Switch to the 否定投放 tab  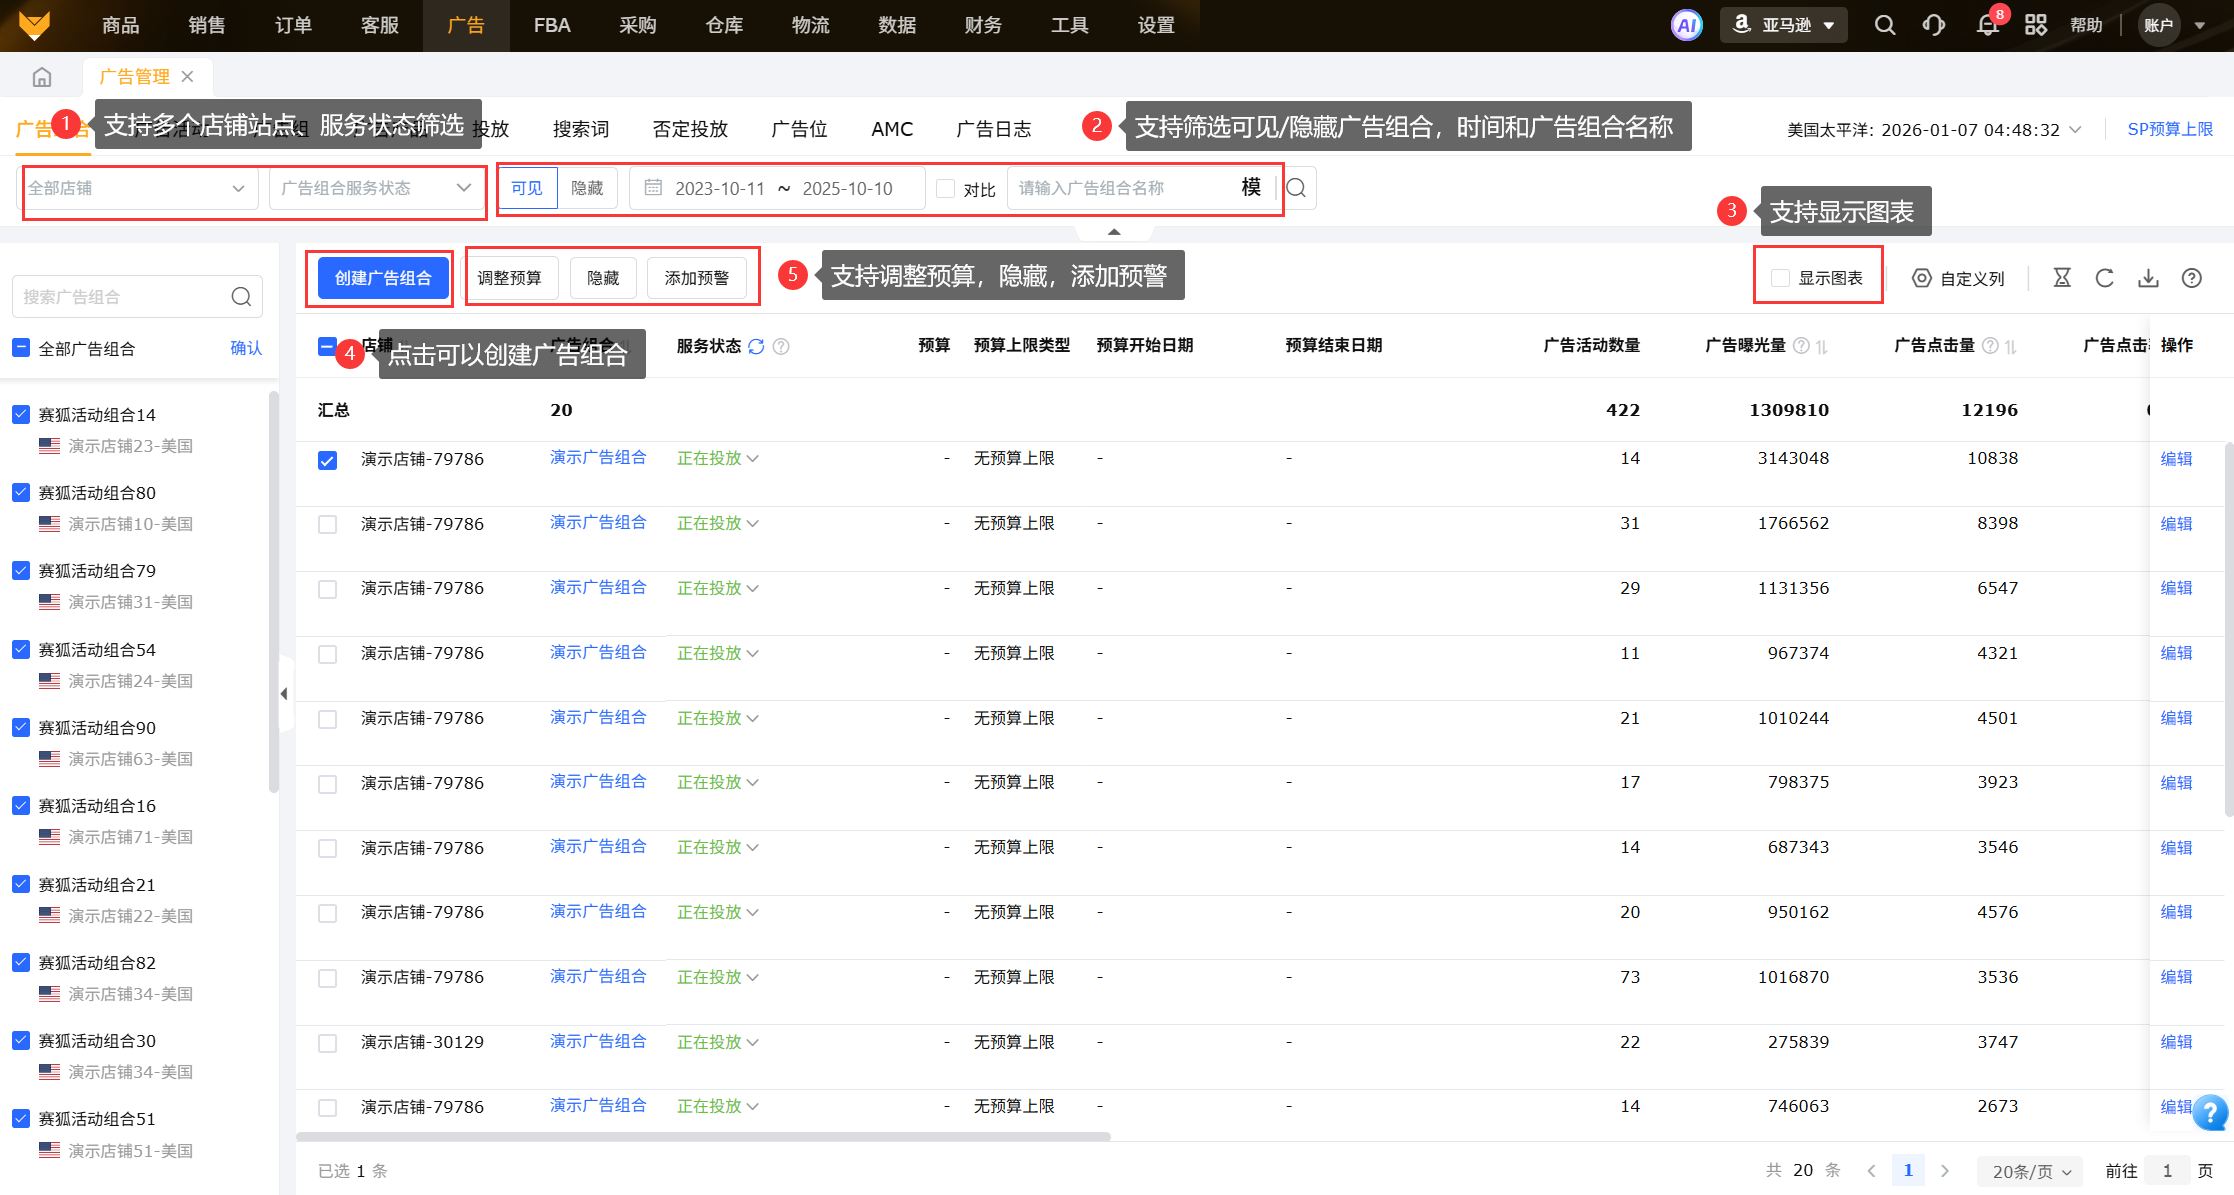[690, 129]
